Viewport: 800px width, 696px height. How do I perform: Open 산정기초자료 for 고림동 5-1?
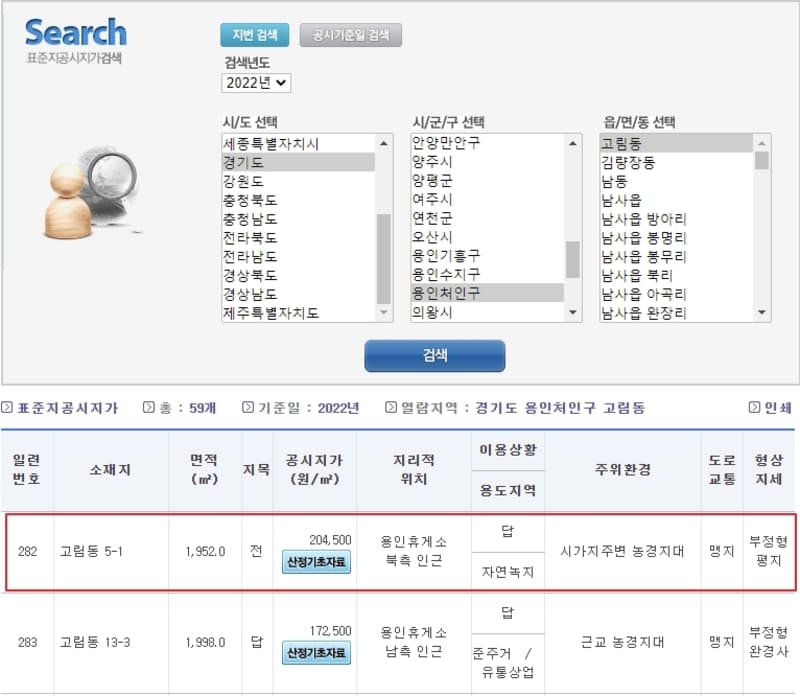pyautogui.click(x=316, y=562)
